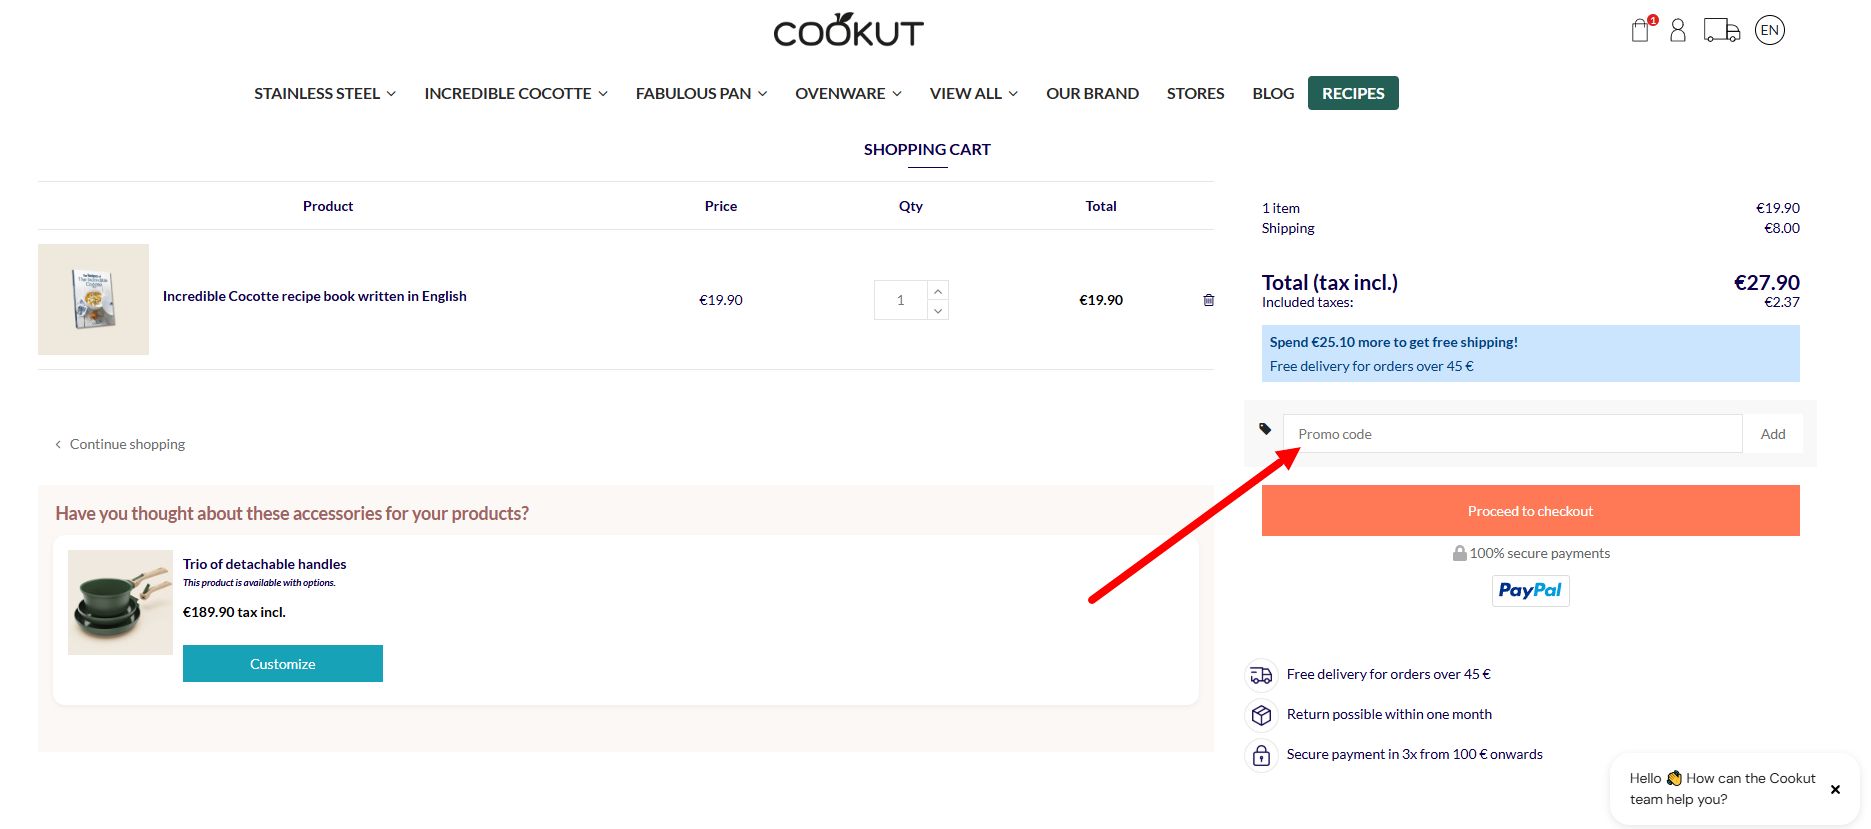Go to the Cookut logo homepage
1871x829 pixels.
pyautogui.click(x=848, y=31)
